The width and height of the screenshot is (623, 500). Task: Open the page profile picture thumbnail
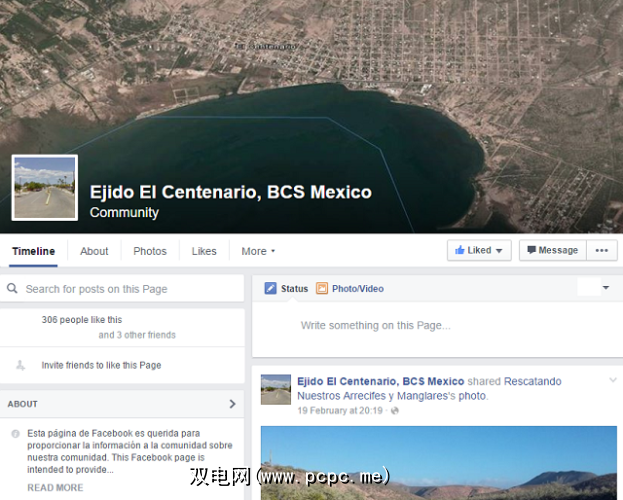tap(45, 188)
